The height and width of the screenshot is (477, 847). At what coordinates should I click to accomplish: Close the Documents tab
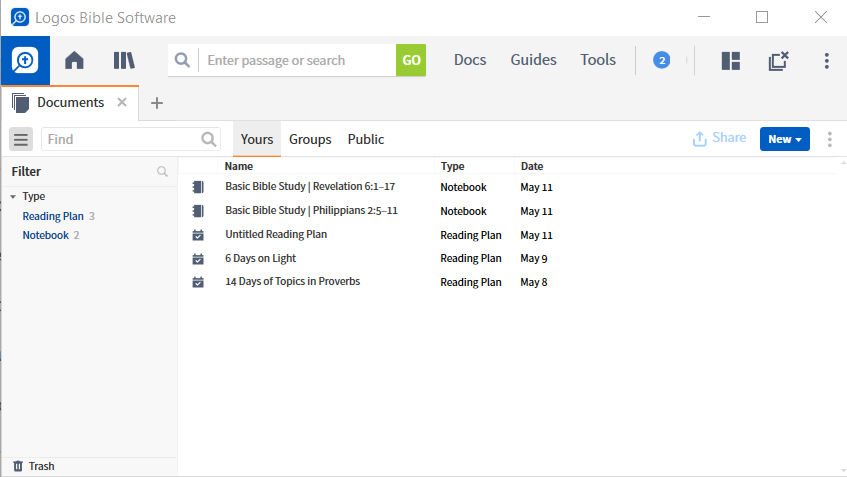(x=122, y=102)
